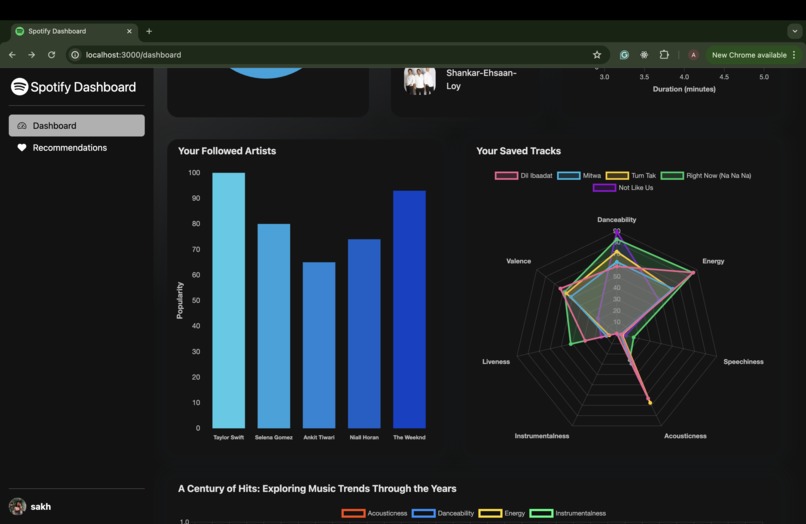Click the heart icon beside Recommendations
The height and width of the screenshot is (524, 806).
(22, 148)
